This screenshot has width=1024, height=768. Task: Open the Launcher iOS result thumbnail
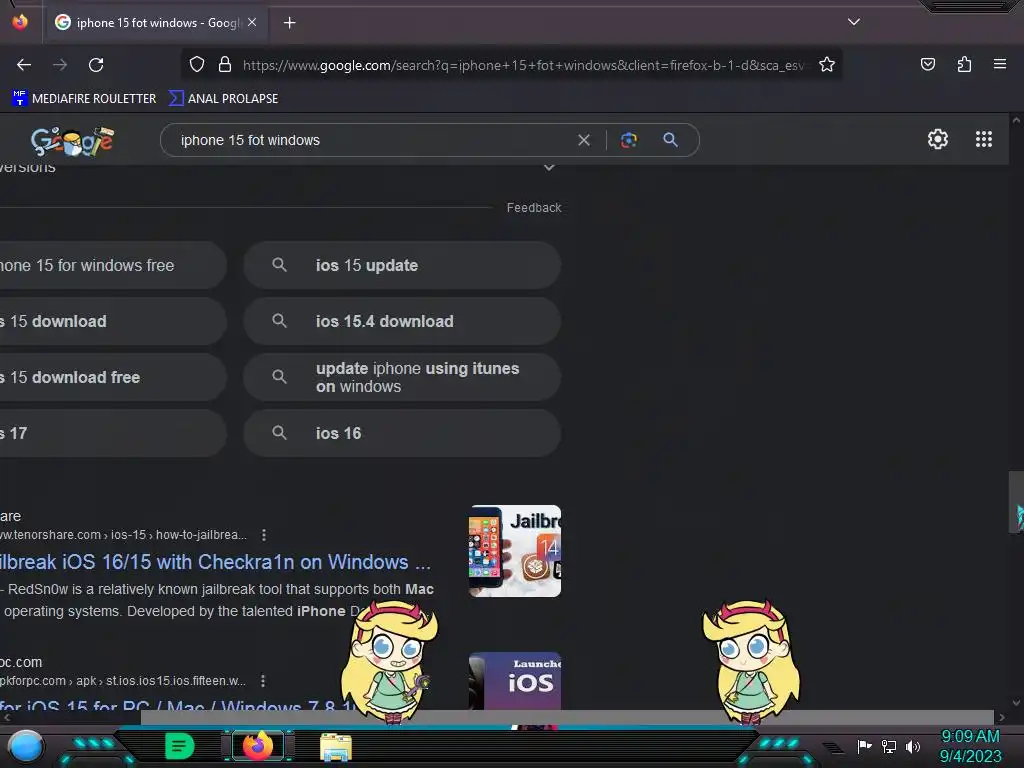pyautogui.click(x=515, y=680)
